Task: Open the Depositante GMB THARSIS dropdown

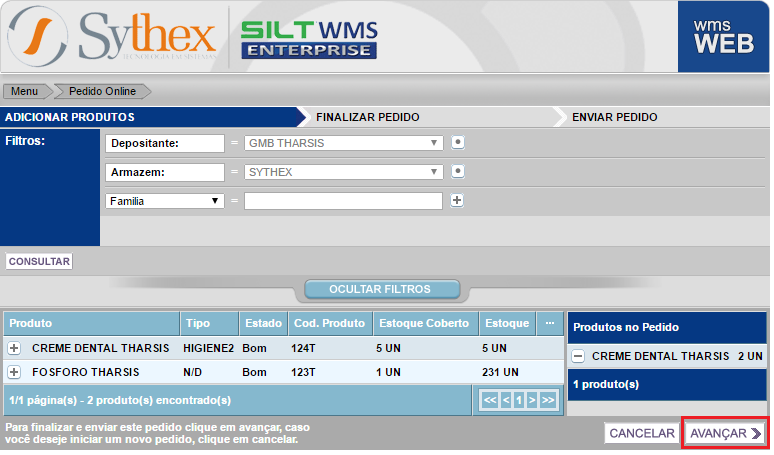Action: [344, 143]
